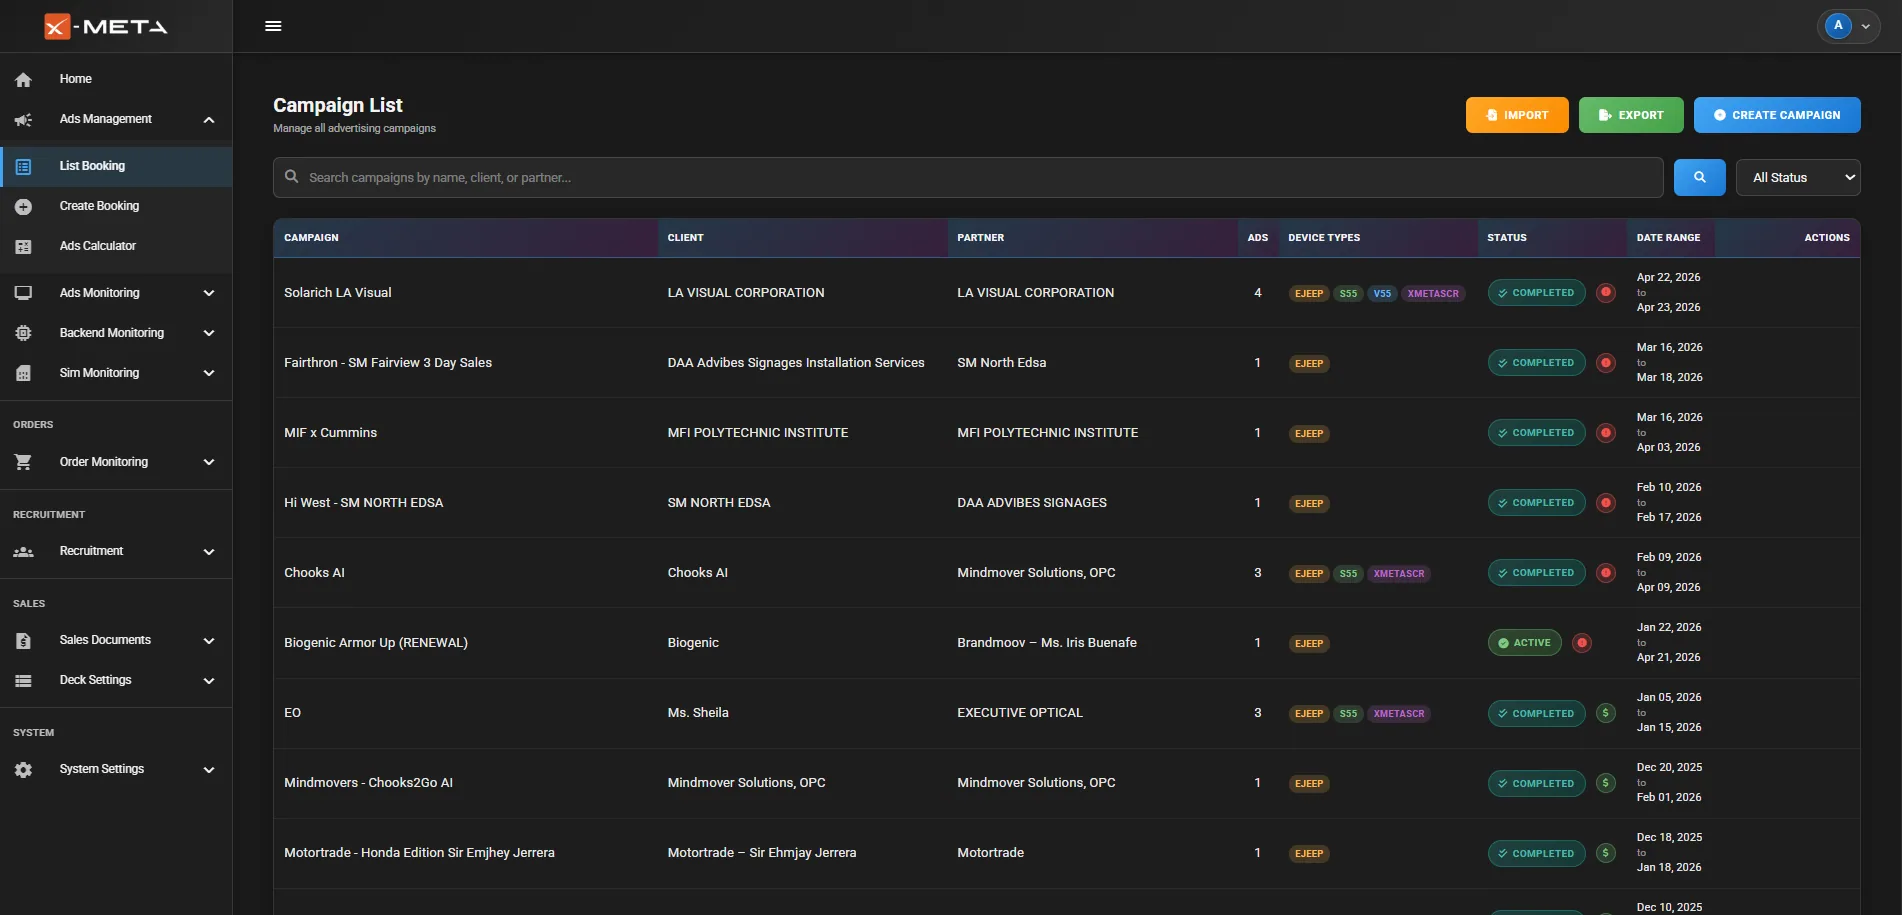Expand Backend Monitoring menu
Viewport: 1902px width, 915px height.
116,333
